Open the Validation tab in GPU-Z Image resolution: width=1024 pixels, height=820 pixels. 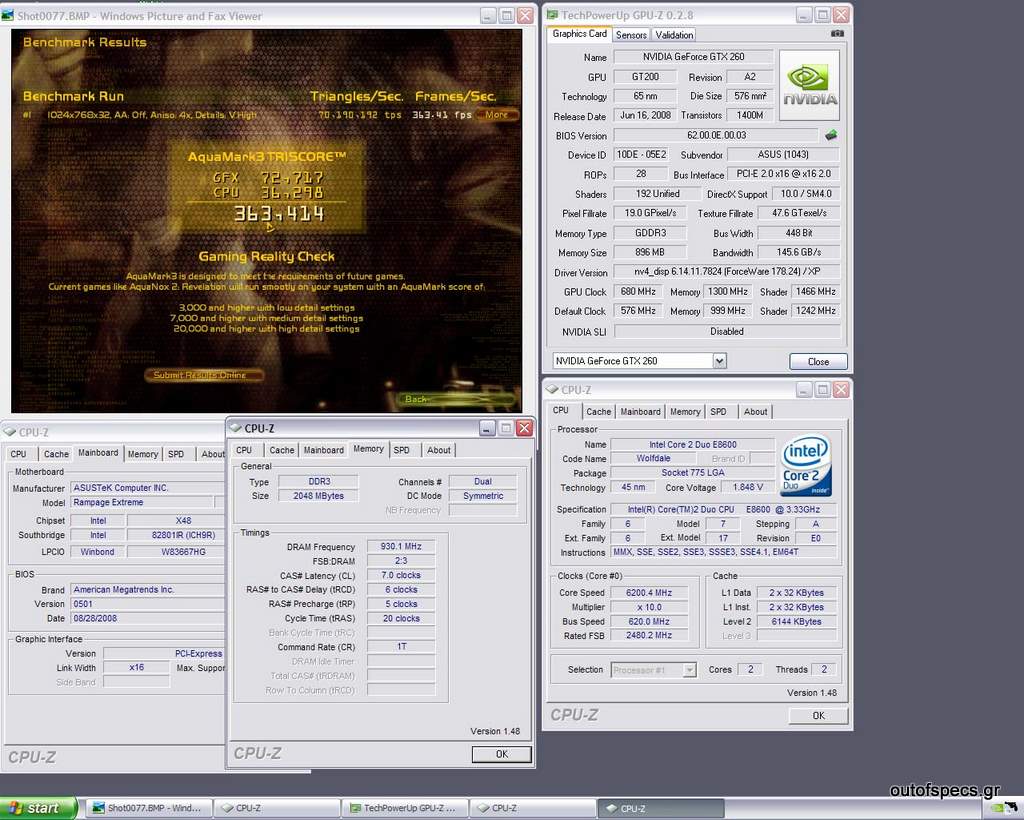[x=674, y=35]
